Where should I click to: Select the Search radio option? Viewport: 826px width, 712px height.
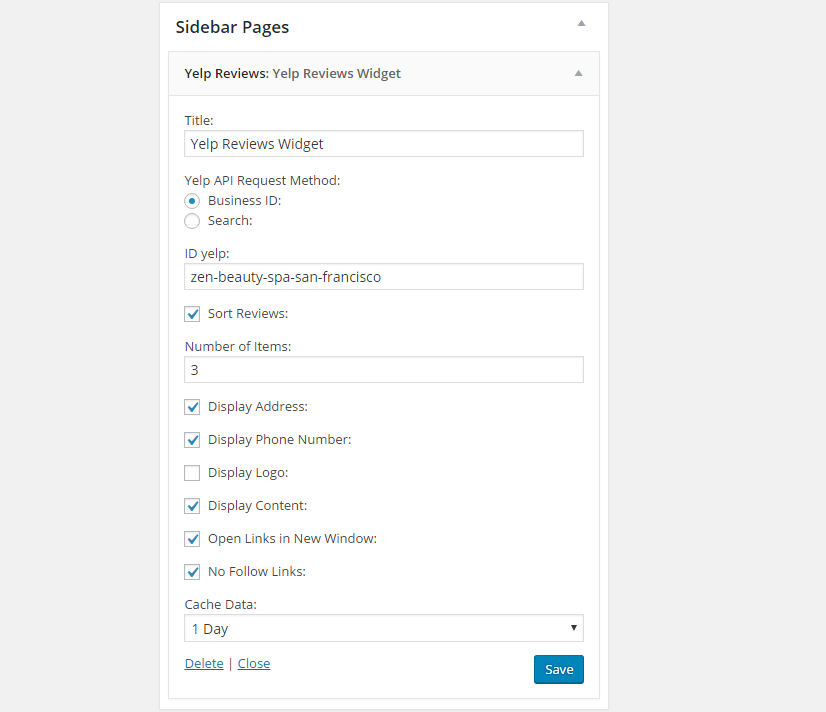pos(192,221)
